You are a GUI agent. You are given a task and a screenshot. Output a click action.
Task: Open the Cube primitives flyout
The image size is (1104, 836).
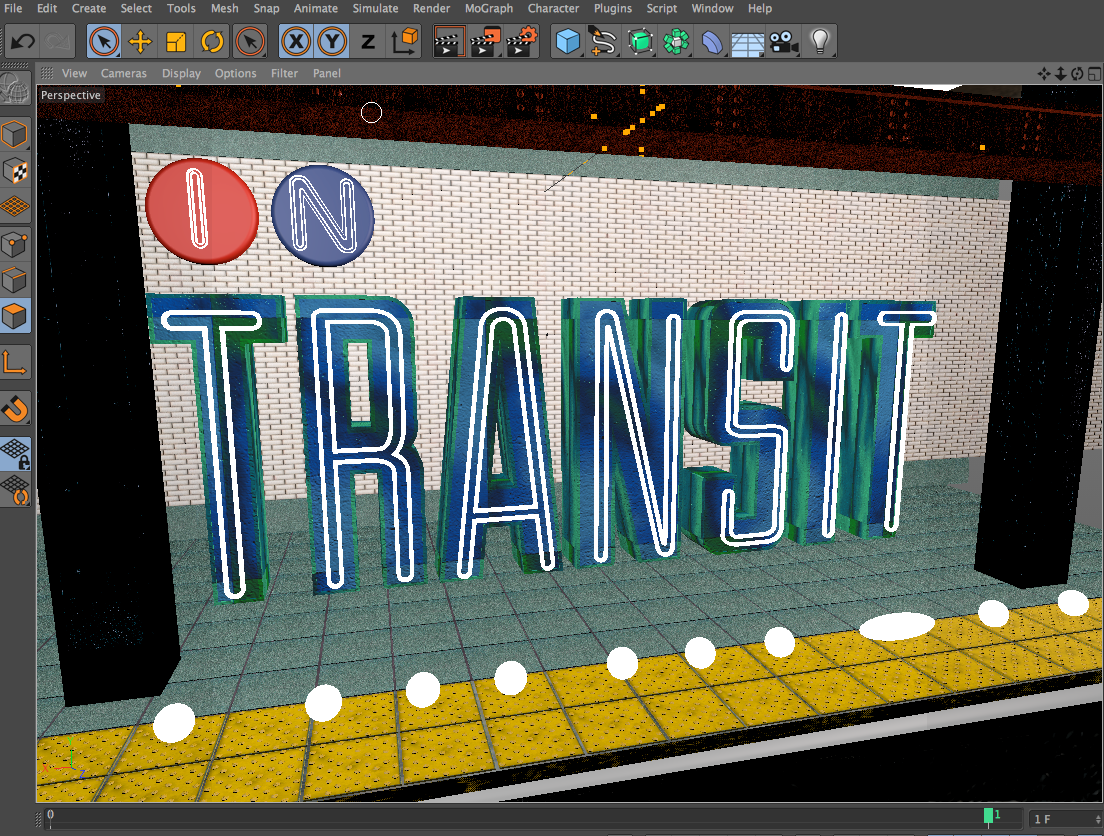[567, 42]
